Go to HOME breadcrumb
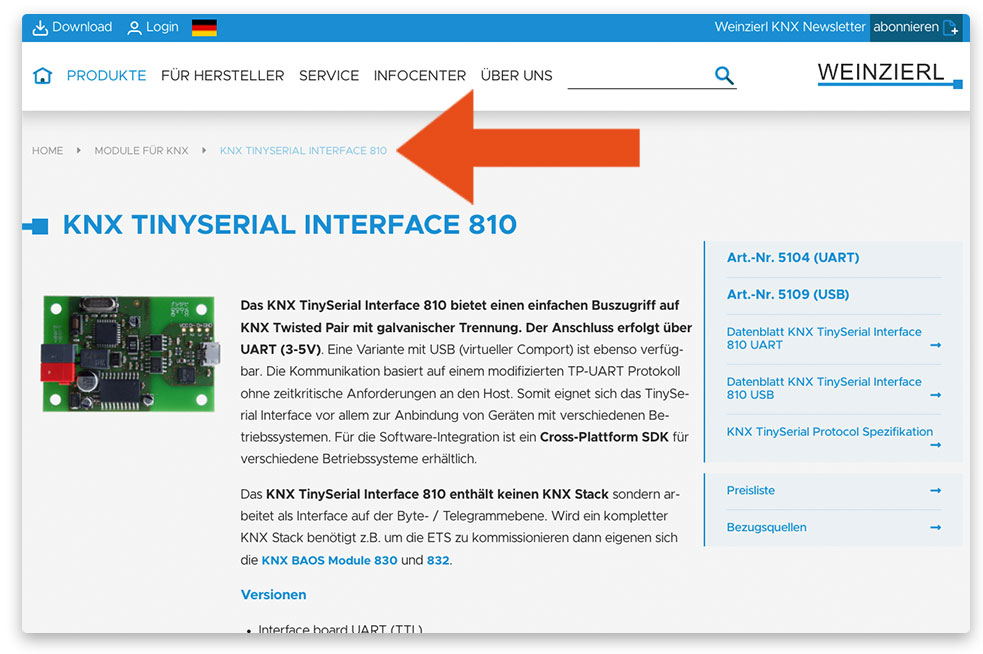 tap(47, 151)
